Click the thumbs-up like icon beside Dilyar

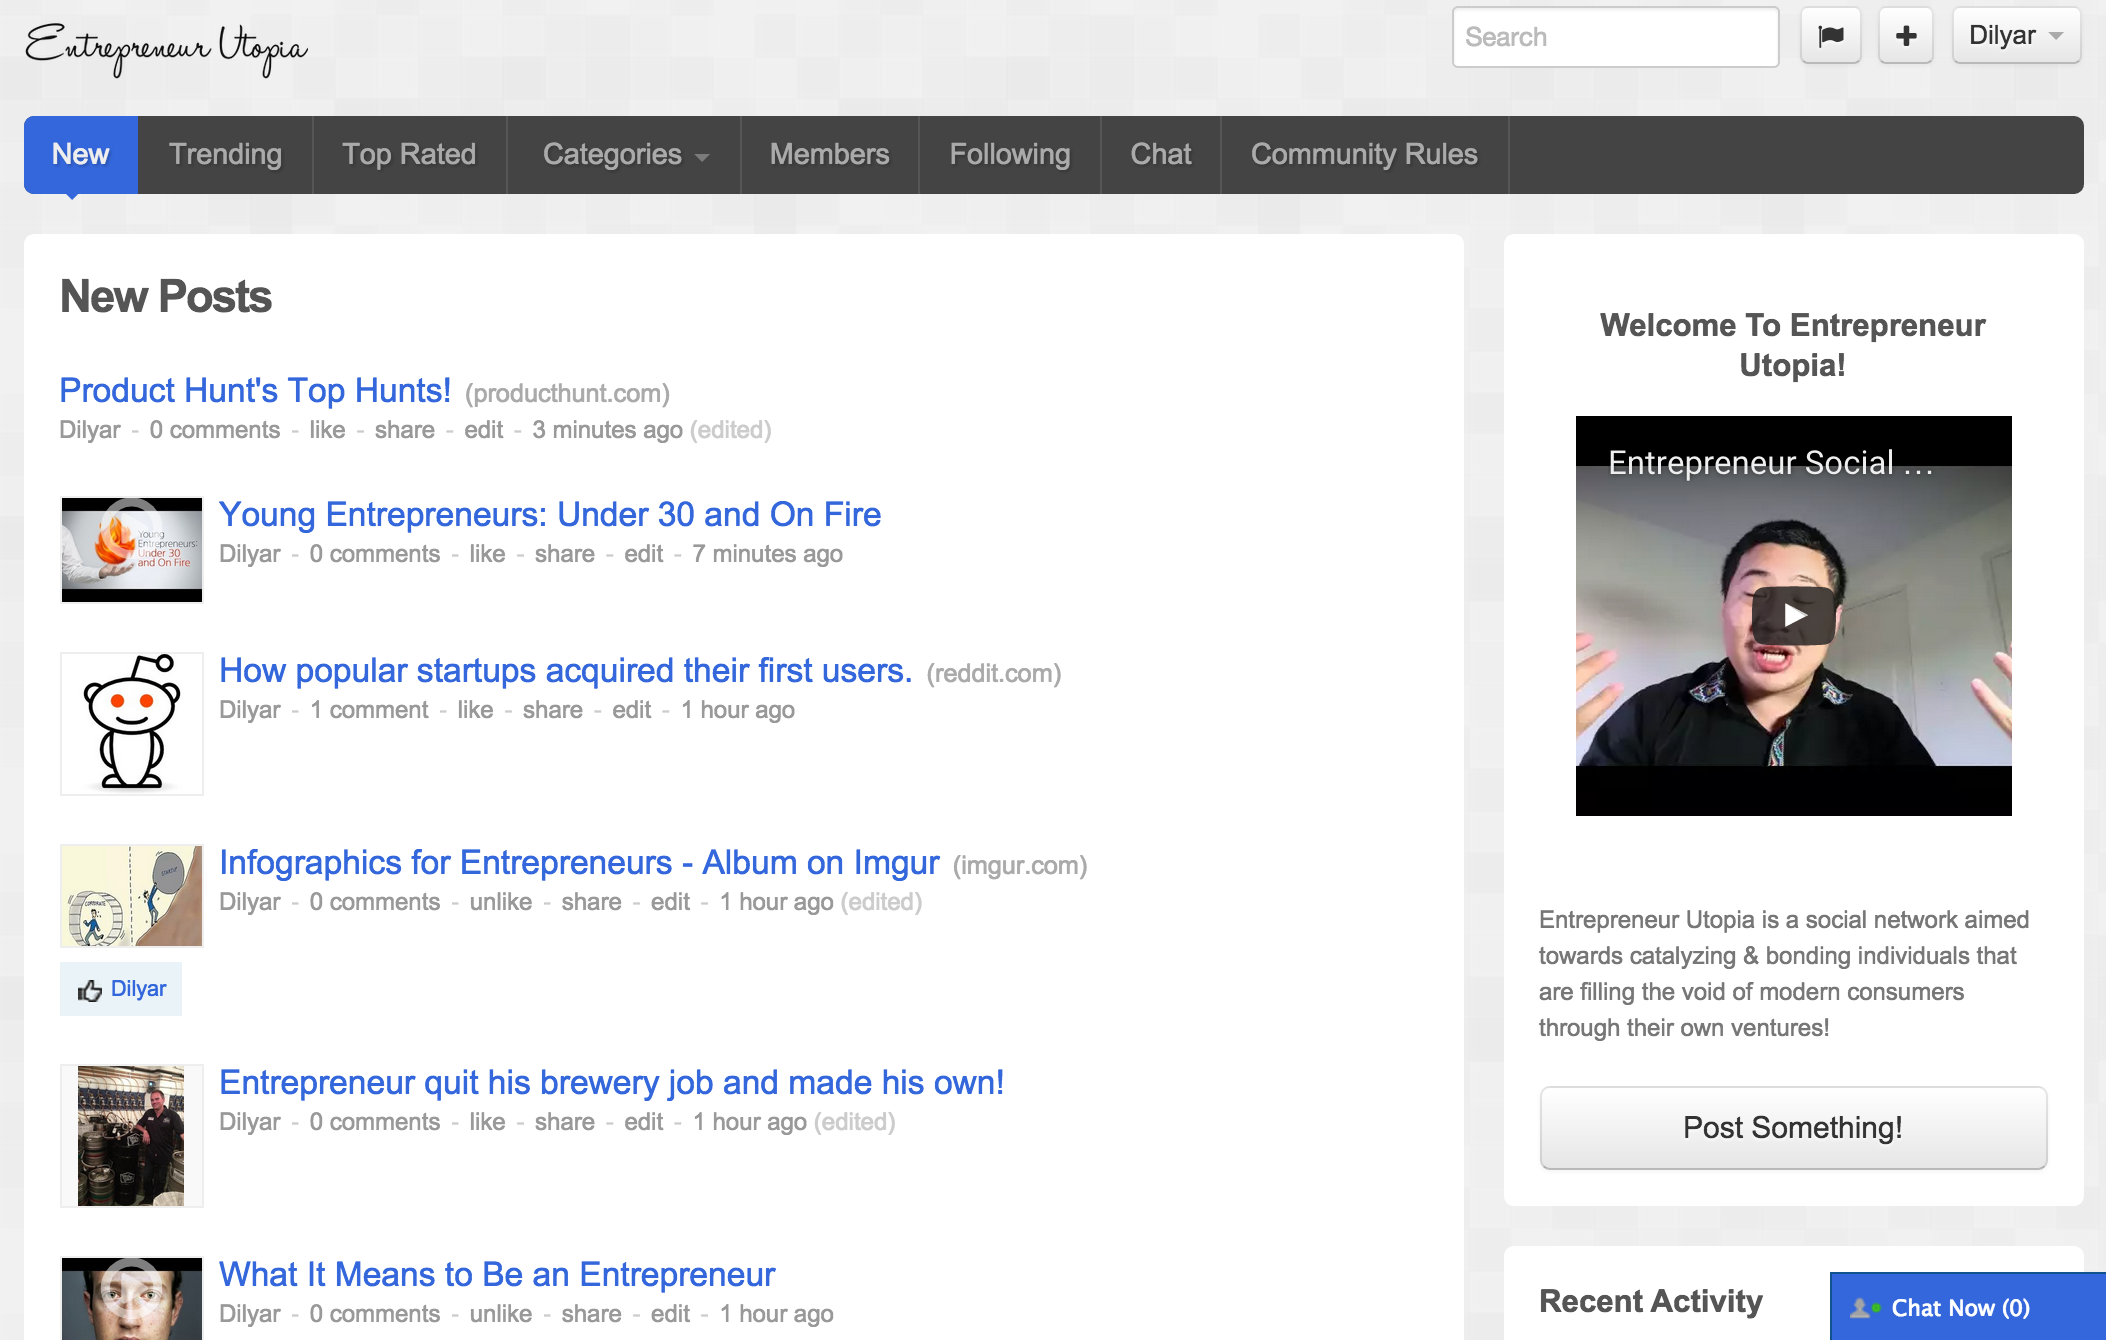[x=90, y=990]
